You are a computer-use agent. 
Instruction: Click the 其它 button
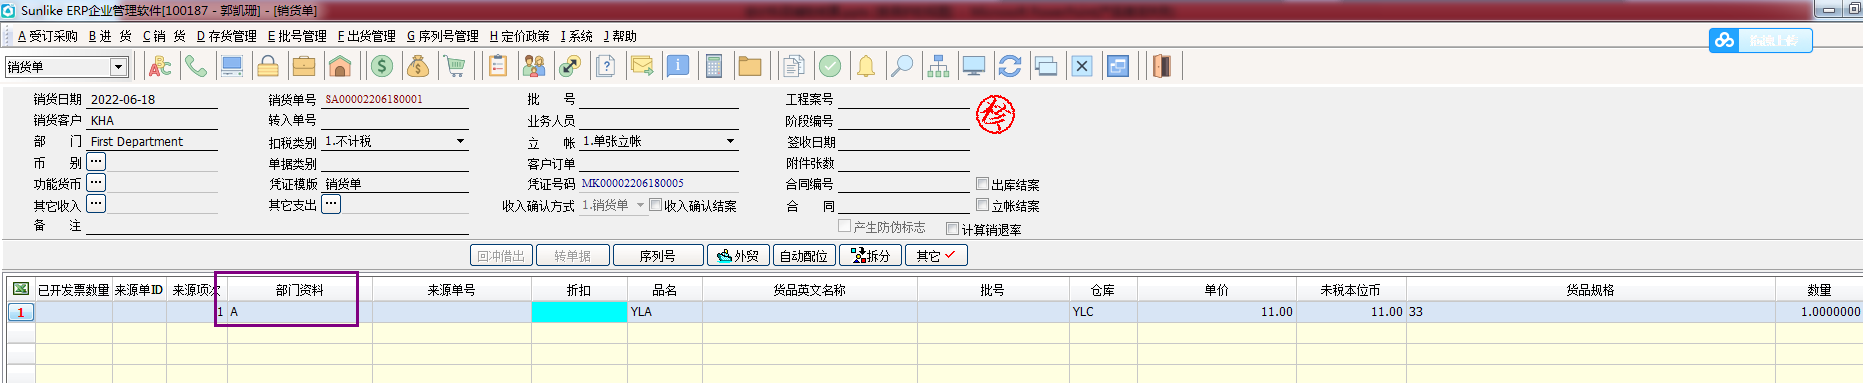(937, 255)
